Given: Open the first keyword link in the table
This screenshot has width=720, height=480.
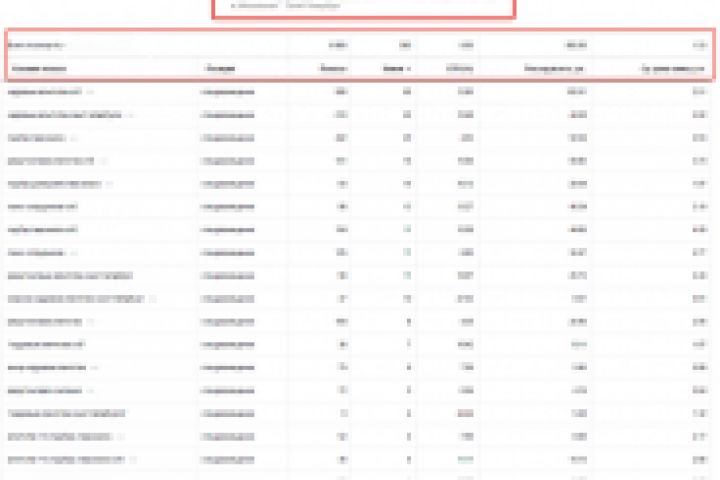Looking at the screenshot, I should coord(45,92).
